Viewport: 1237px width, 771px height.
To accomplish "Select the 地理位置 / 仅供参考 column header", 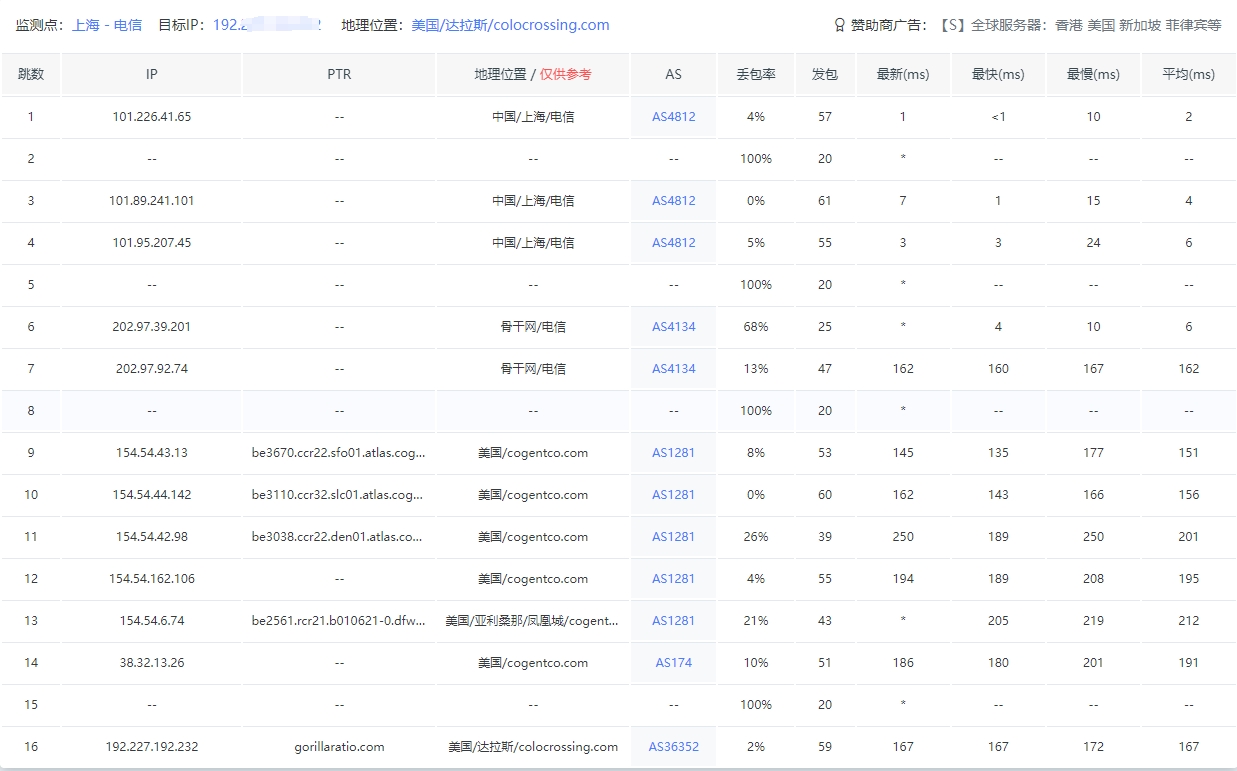I will click(x=533, y=75).
